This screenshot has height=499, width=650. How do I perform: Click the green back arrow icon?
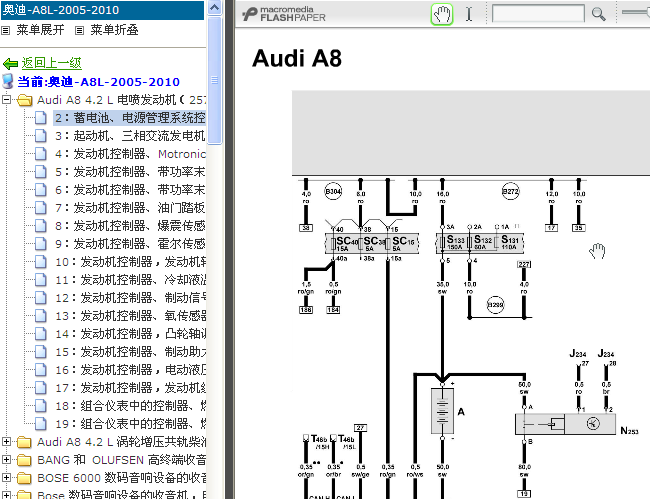pyautogui.click(x=10, y=63)
